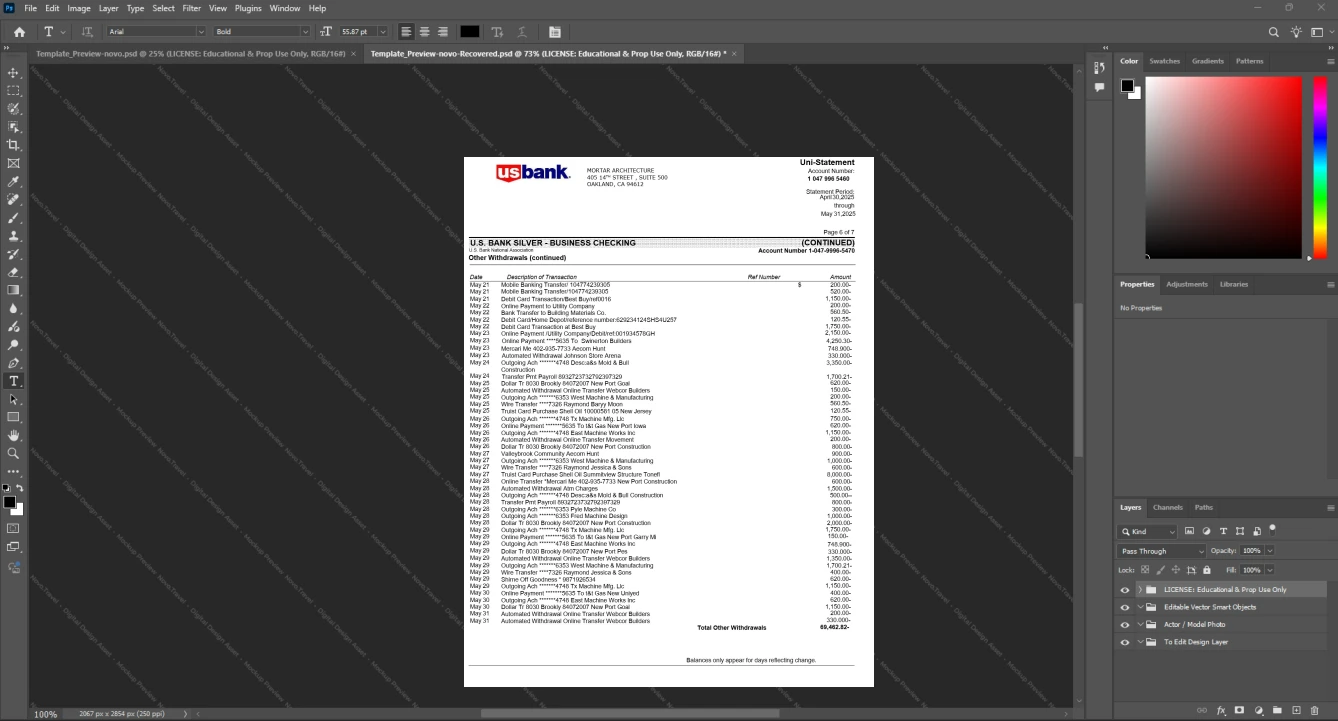
Task: Click the foreground color swatch in toolbox
Action: click(9, 502)
